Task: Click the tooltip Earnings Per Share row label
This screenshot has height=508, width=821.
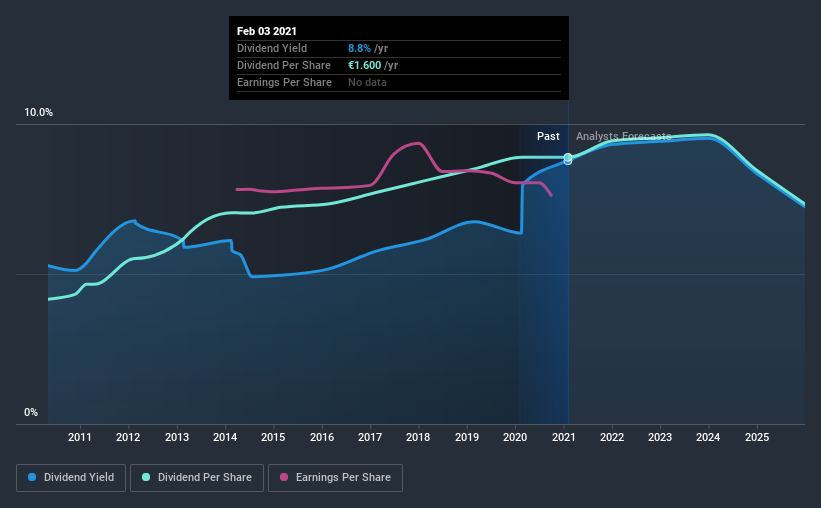Action: point(284,82)
